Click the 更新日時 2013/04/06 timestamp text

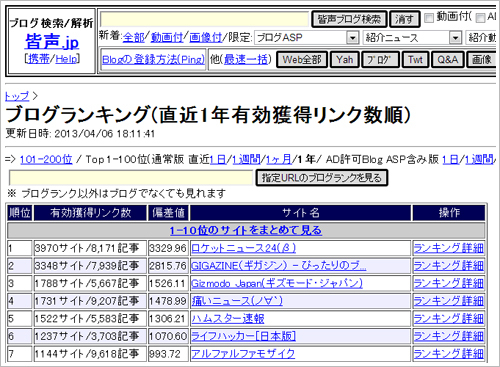tap(80, 134)
